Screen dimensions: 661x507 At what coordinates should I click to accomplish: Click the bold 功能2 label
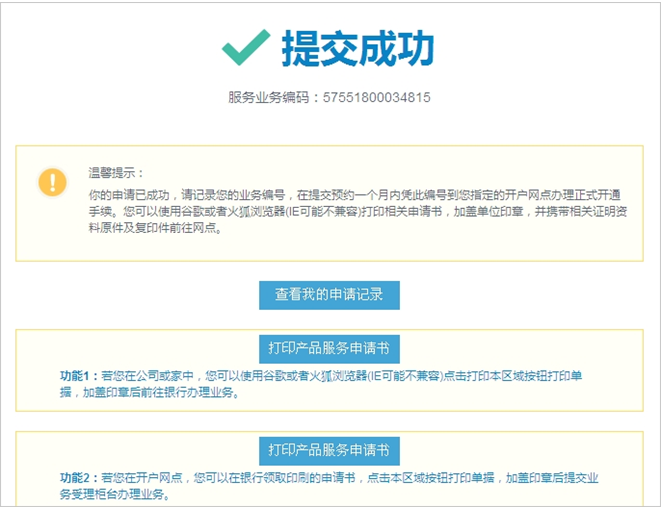point(78,478)
